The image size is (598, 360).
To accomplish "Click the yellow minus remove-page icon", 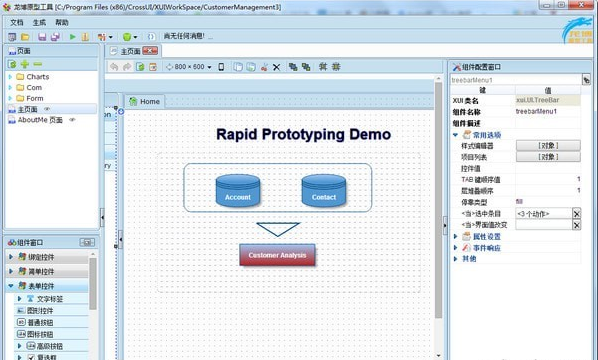I will point(37,64).
